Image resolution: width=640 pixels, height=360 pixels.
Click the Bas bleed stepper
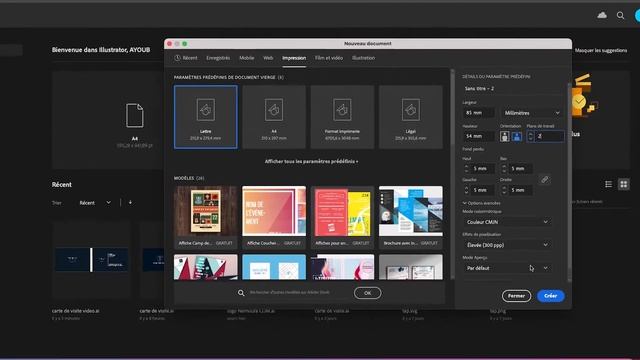[504, 169]
